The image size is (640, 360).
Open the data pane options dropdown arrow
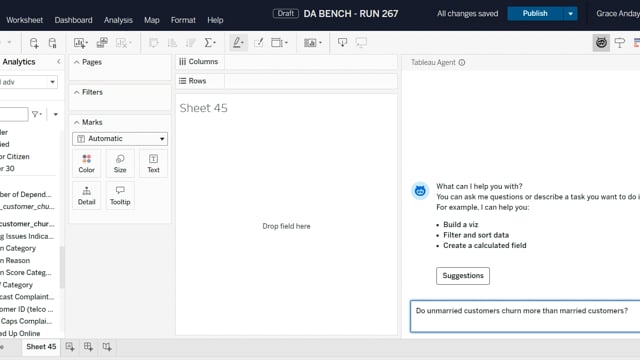point(56,114)
